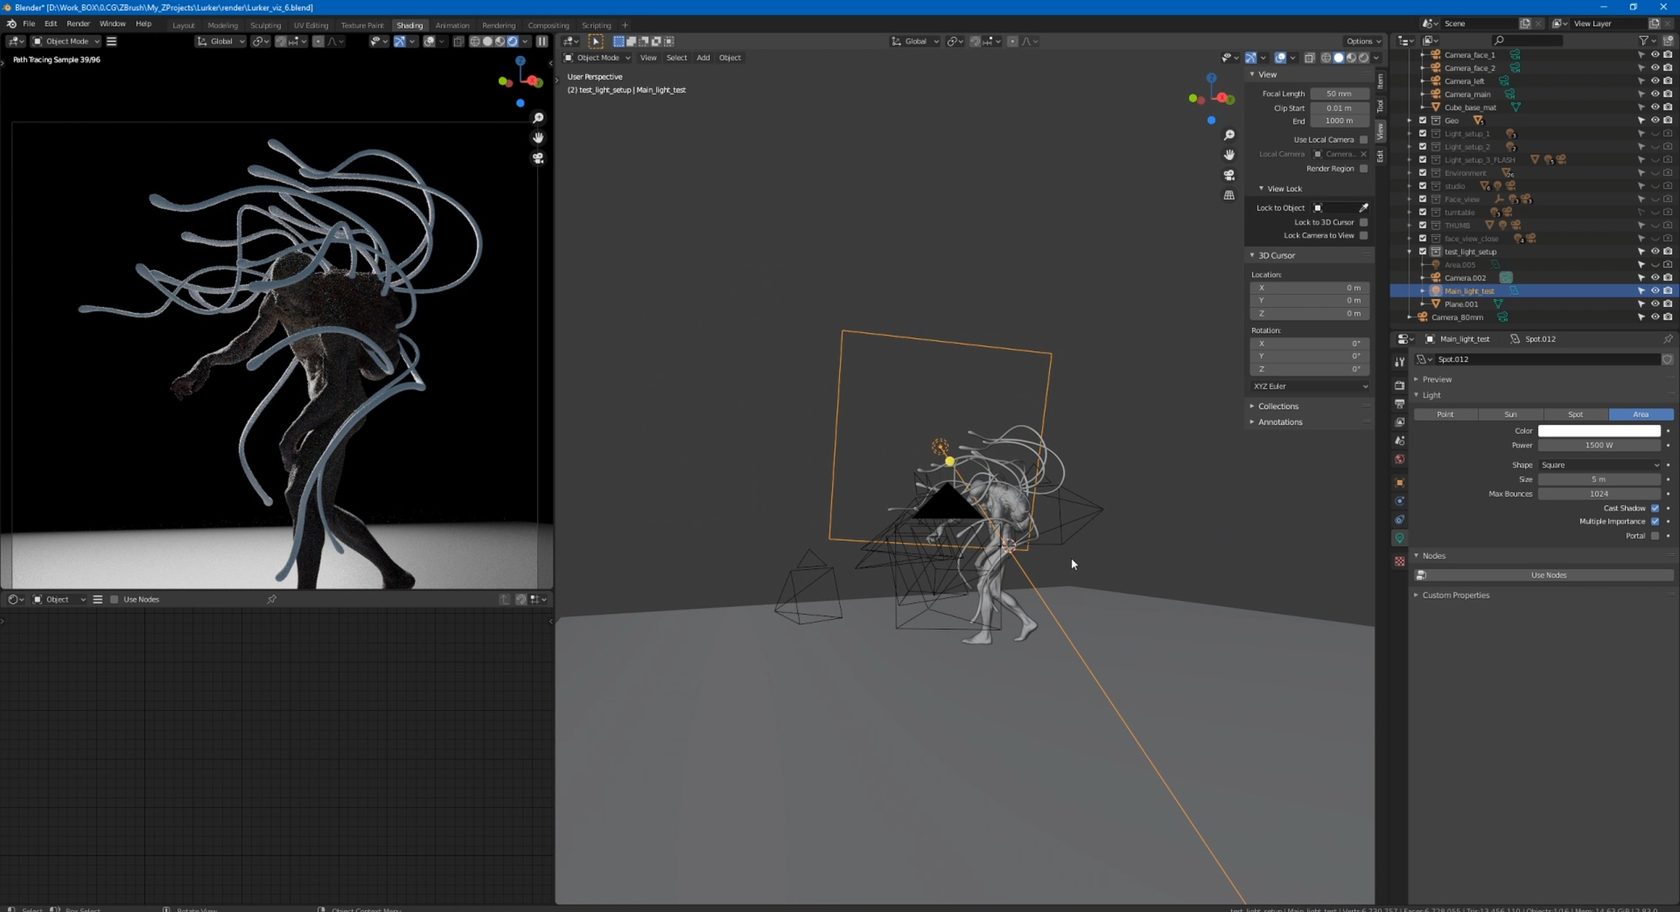Image resolution: width=1680 pixels, height=912 pixels.
Task: Click camera view icon in render preview viewport
Action: coord(538,158)
